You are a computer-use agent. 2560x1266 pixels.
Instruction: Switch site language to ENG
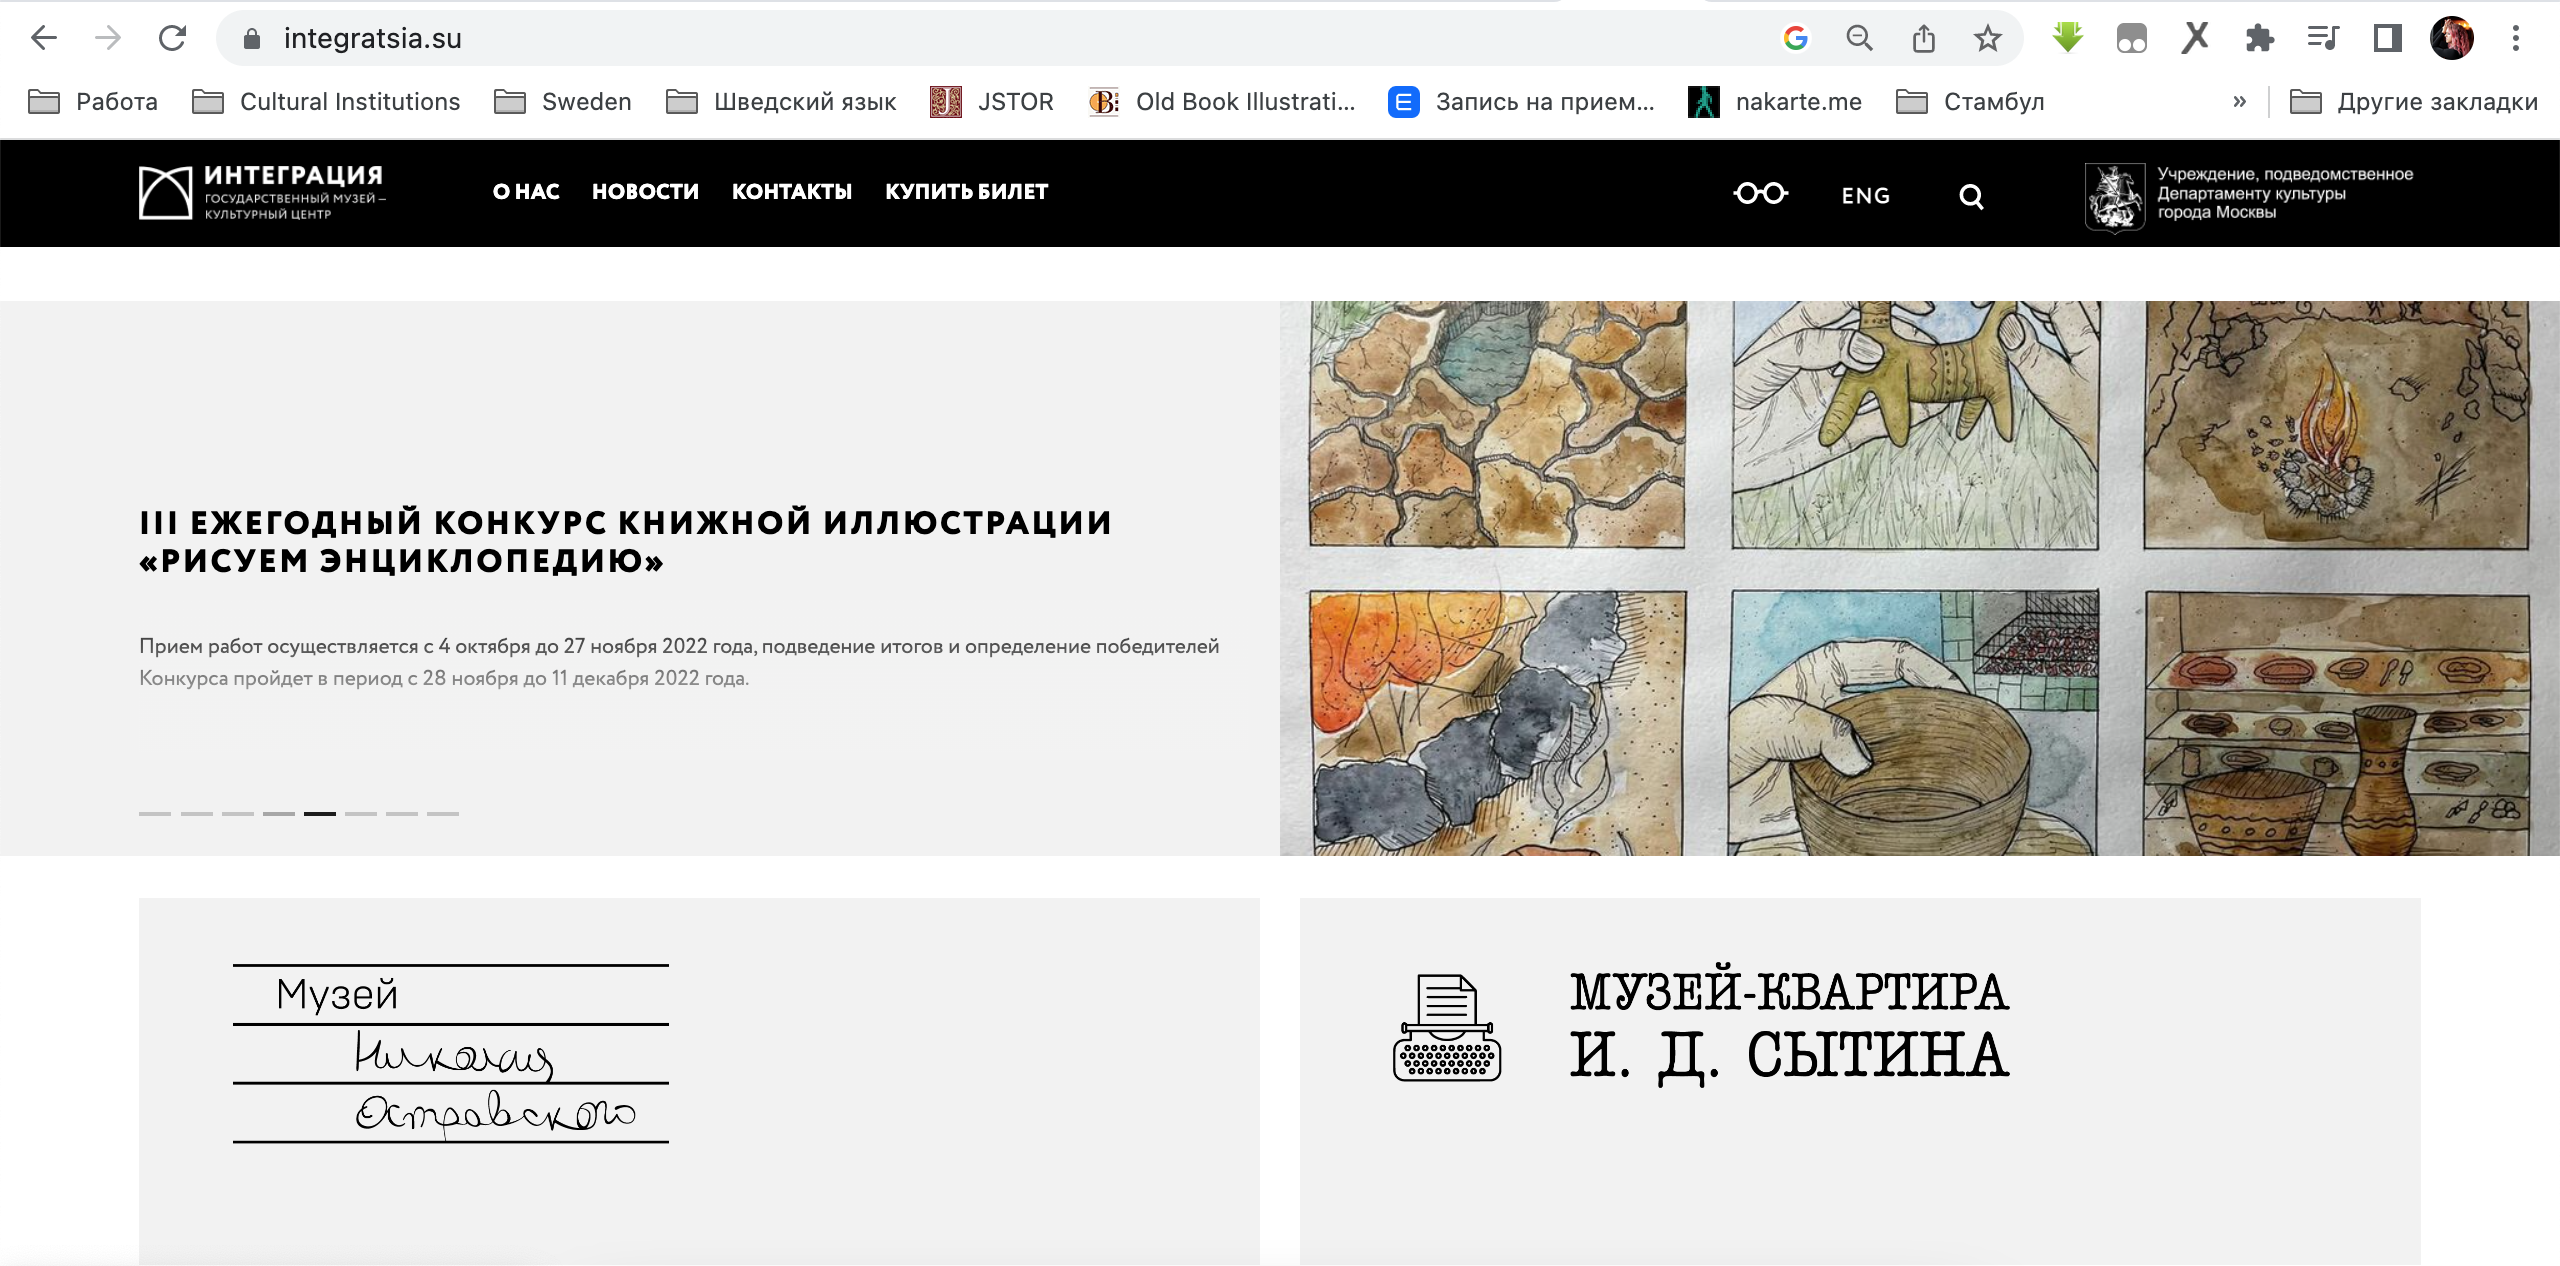click(1866, 196)
